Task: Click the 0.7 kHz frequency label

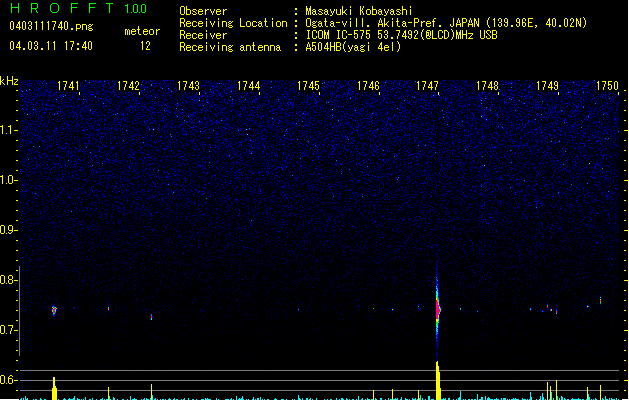Action: pos(9,330)
